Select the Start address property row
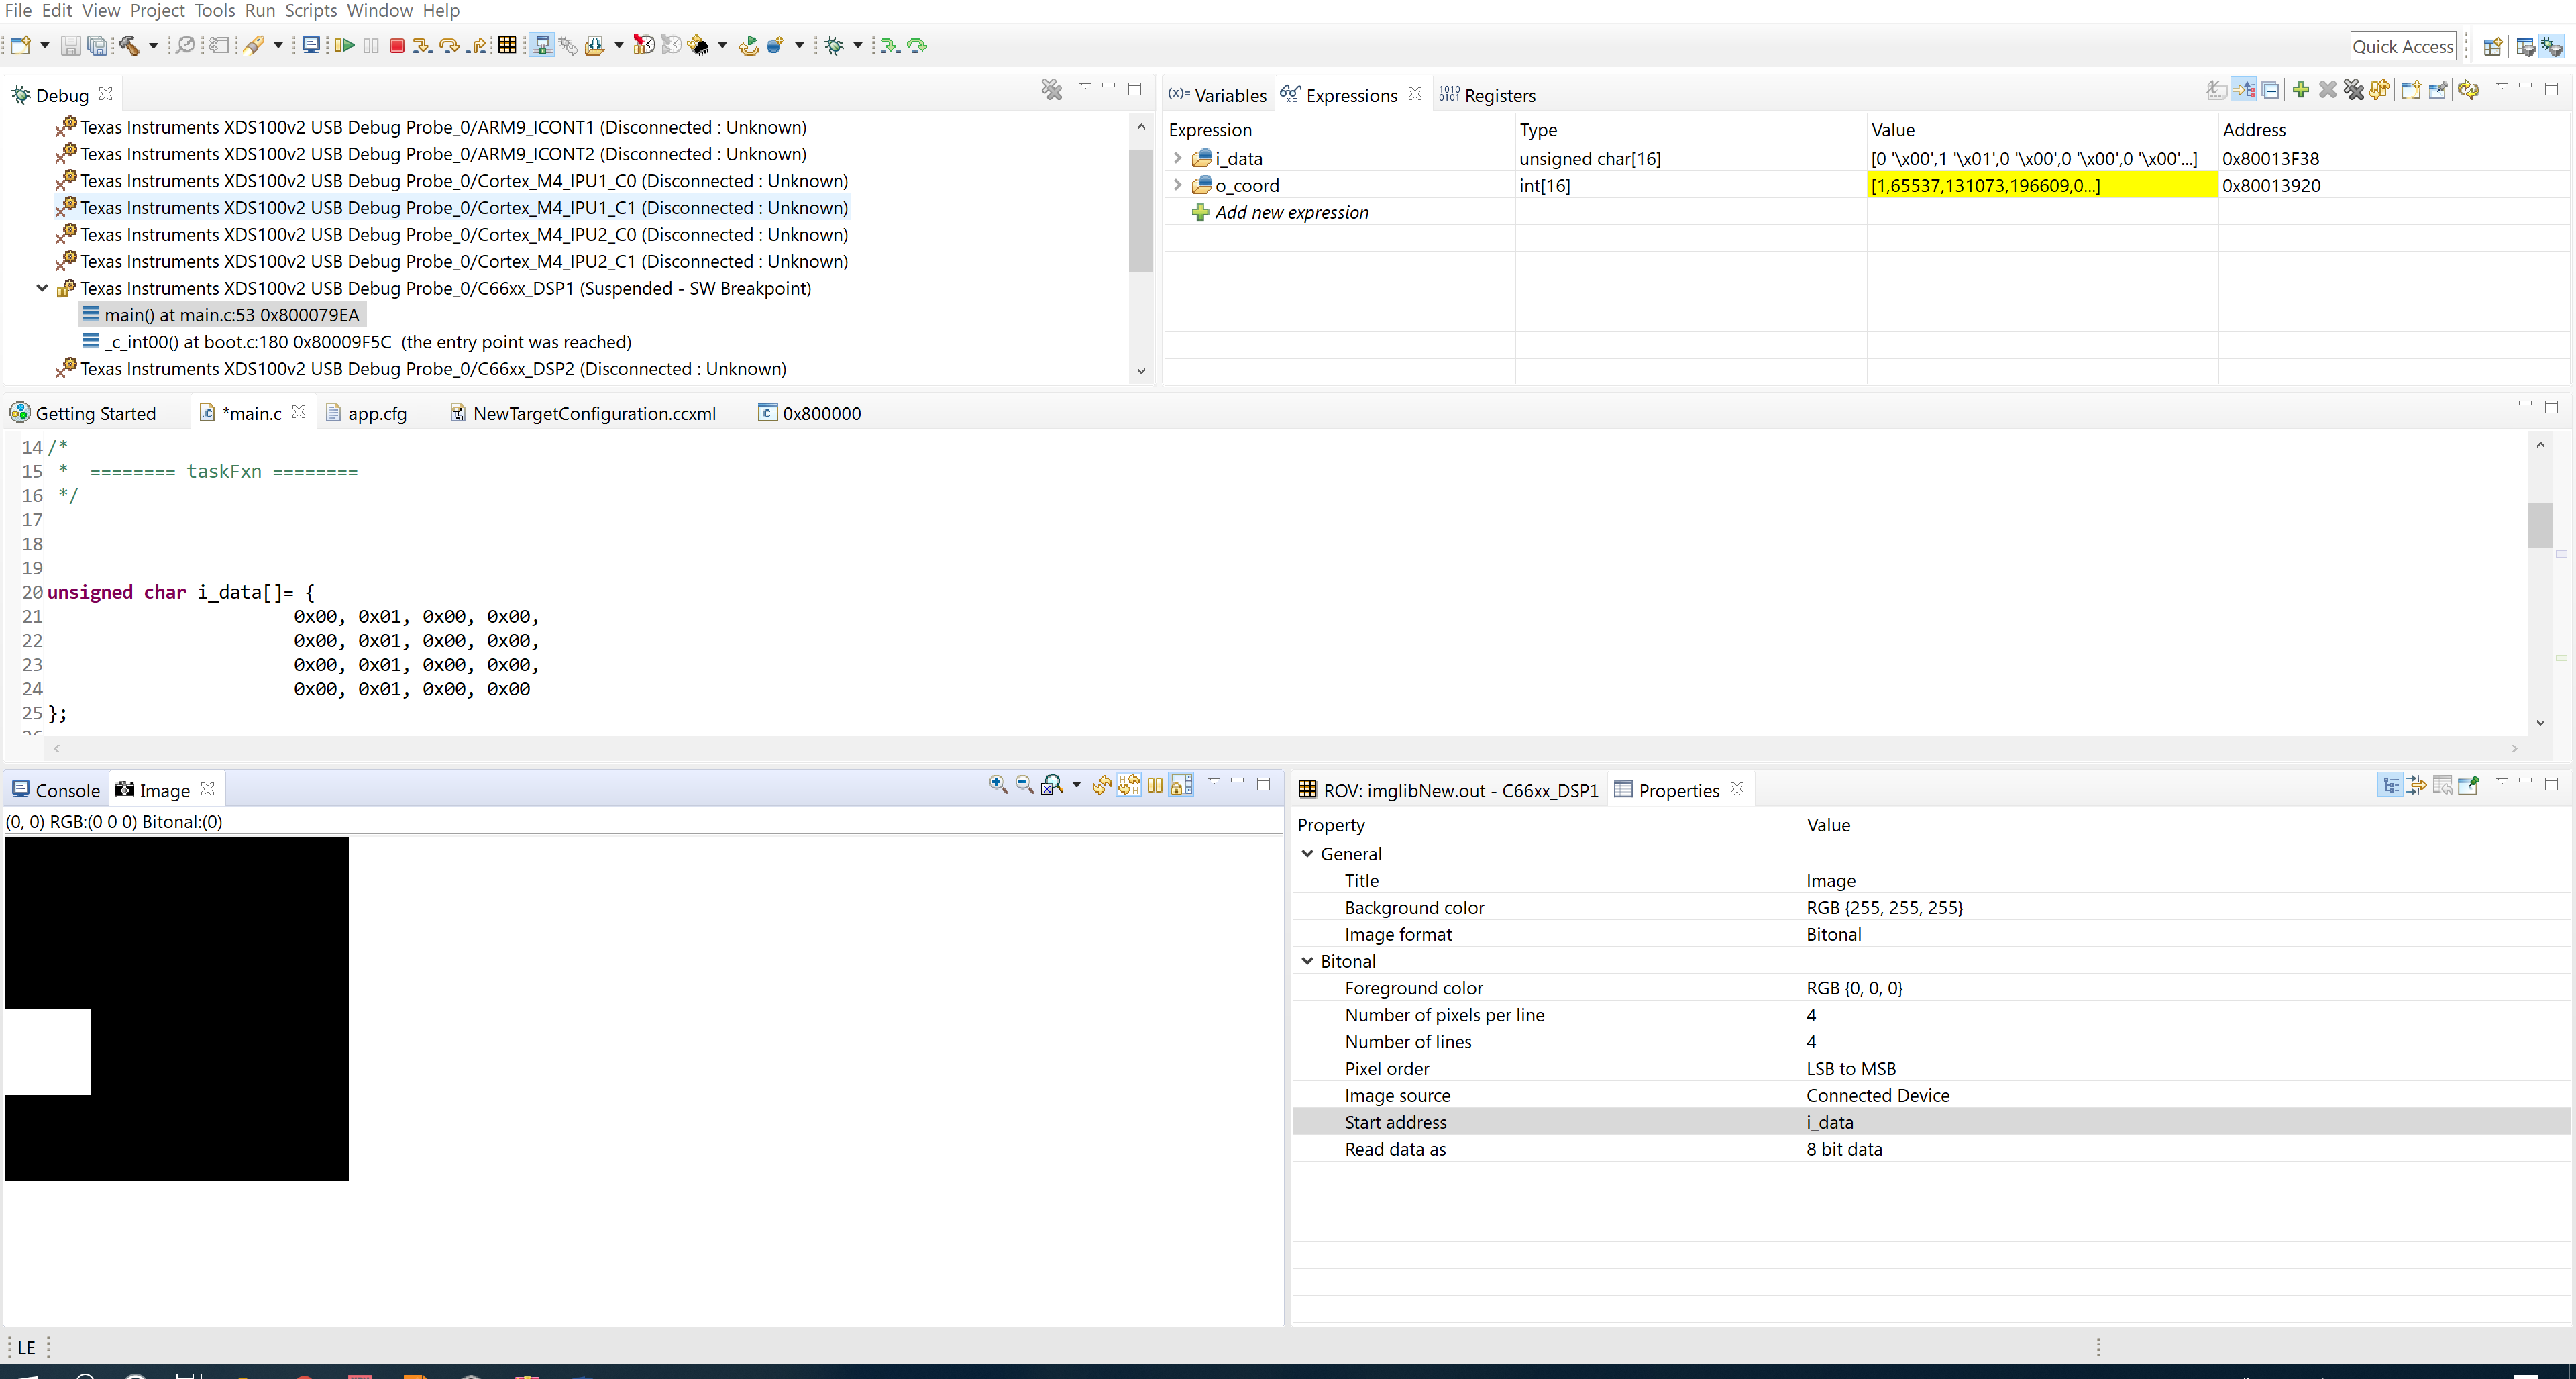 pos(1396,1122)
